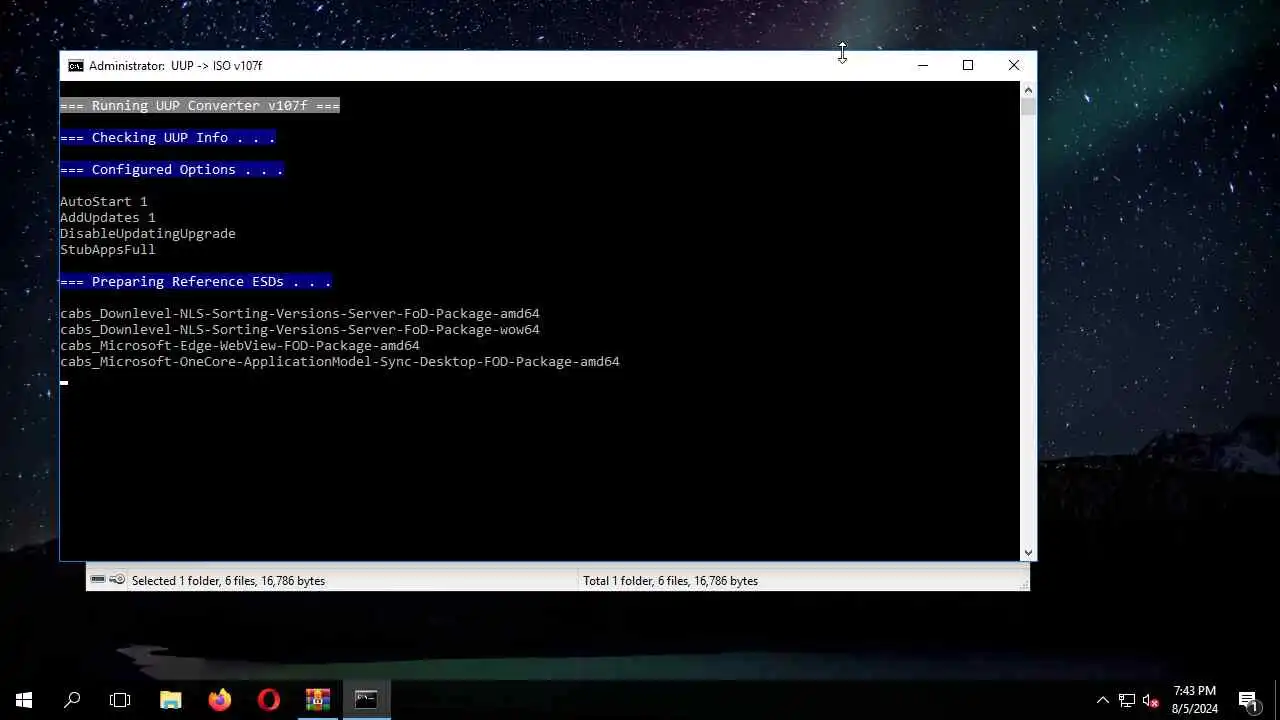
Task: Click the "Administrator: UUP -> ISO v107f" title text
Action: click(x=175, y=66)
